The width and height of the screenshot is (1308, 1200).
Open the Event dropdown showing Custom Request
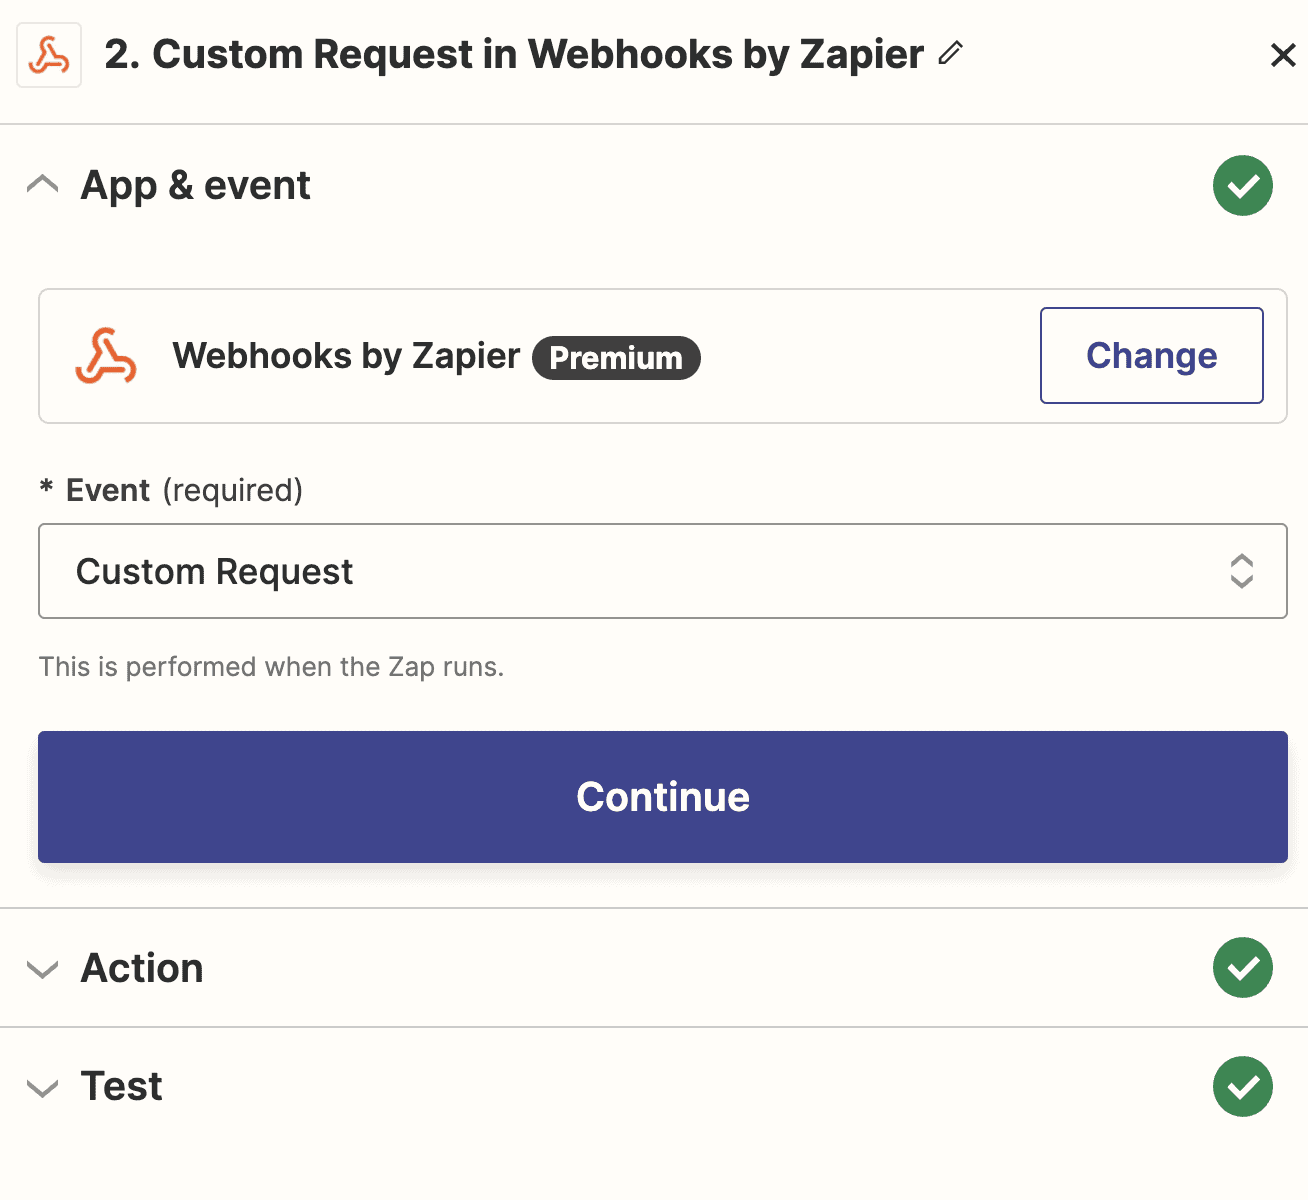[x=663, y=571]
